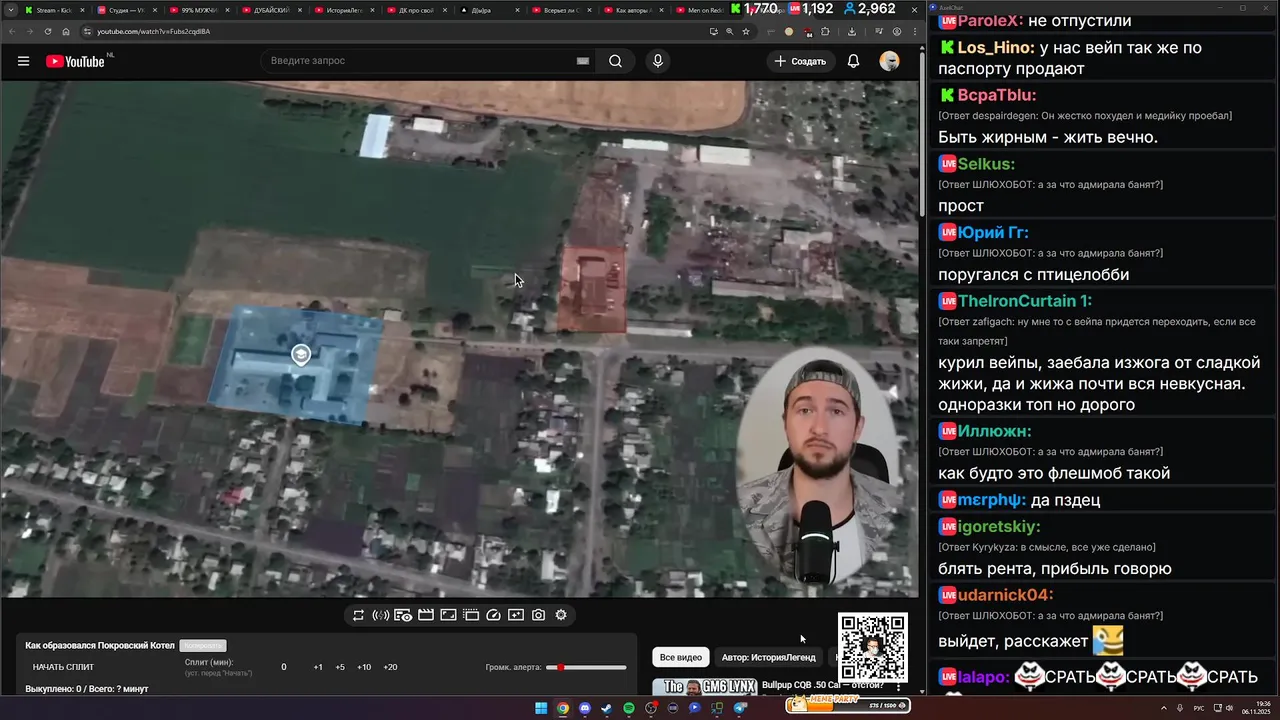Viewport: 1280px width, 720px height.
Task: Open the browser extensions puzzle icon
Action: tap(825, 31)
